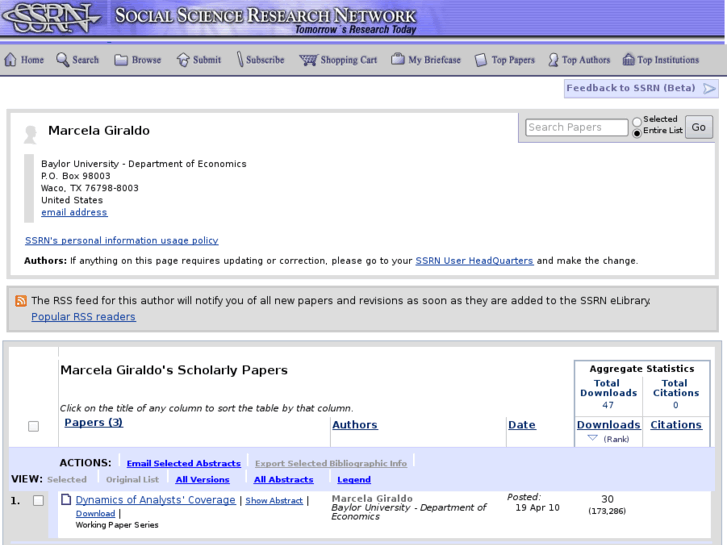Click the Downloads sort triangle indicator

[592, 438]
